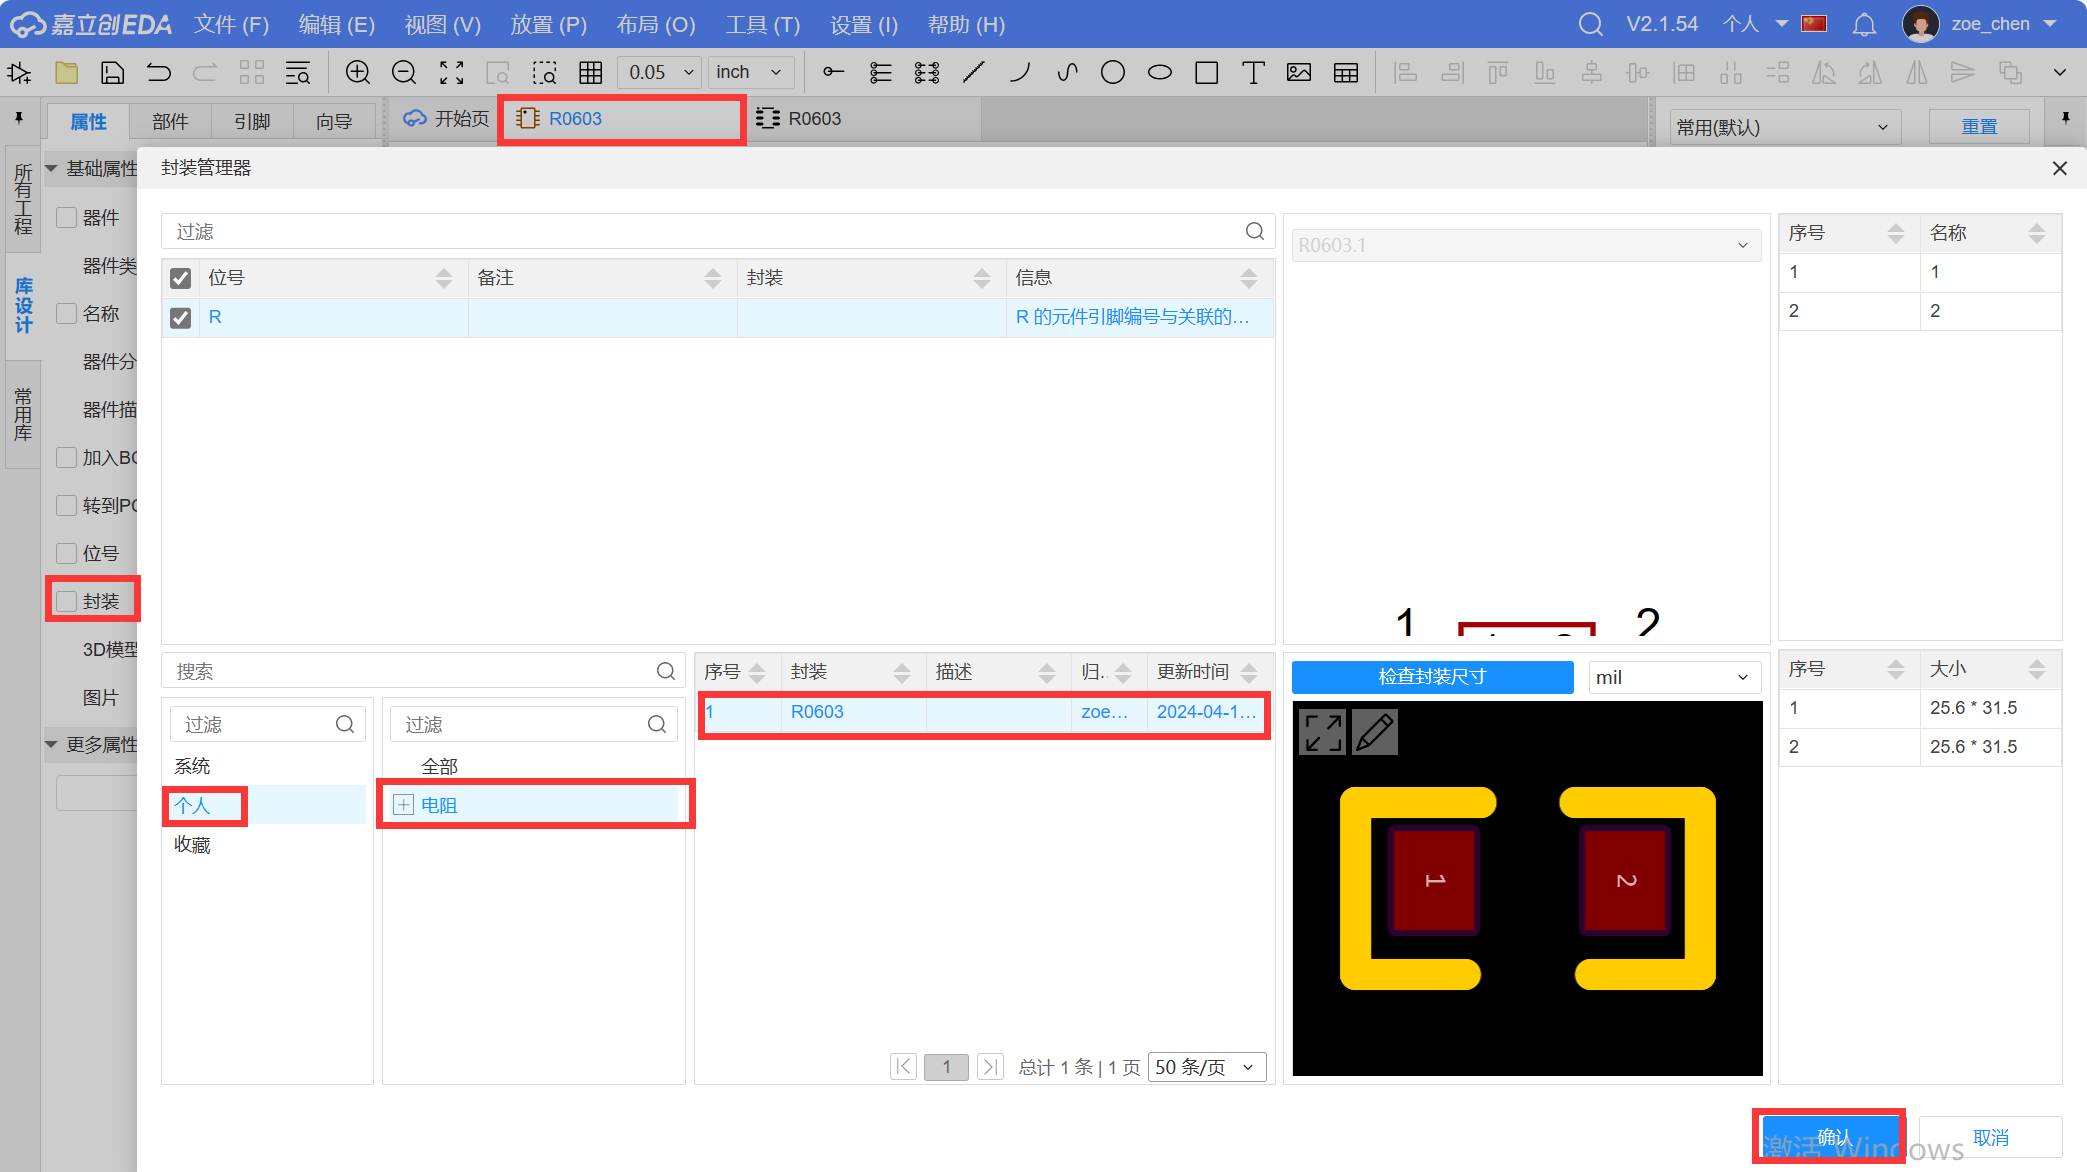Select the Bezier curve tool
The image size is (2087, 1172).
(x=1067, y=72)
